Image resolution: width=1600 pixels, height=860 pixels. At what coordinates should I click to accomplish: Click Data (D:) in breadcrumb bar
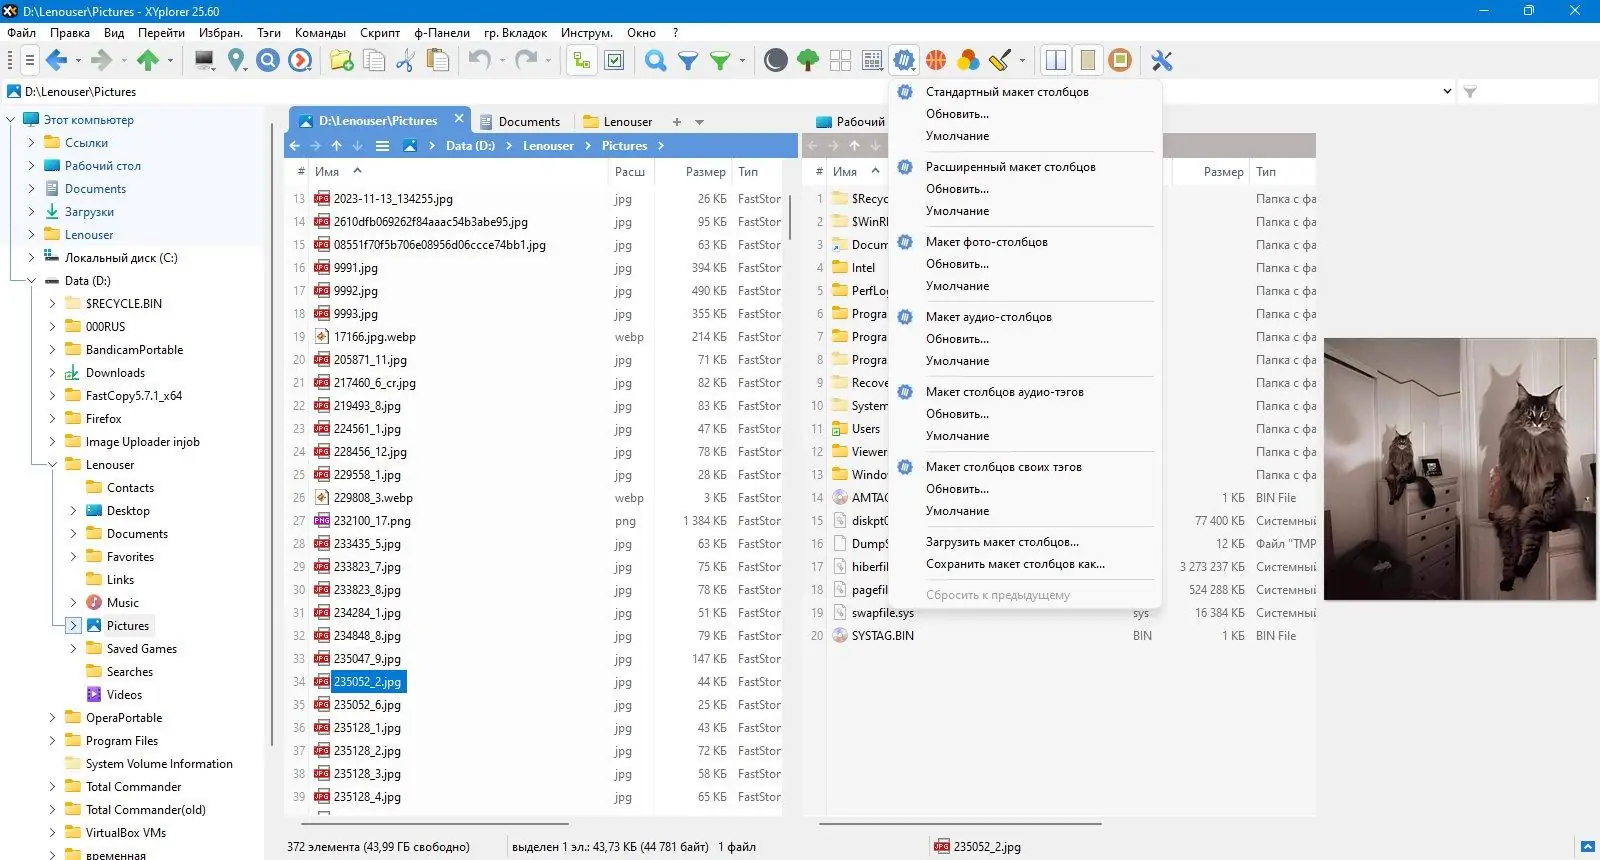click(x=470, y=146)
